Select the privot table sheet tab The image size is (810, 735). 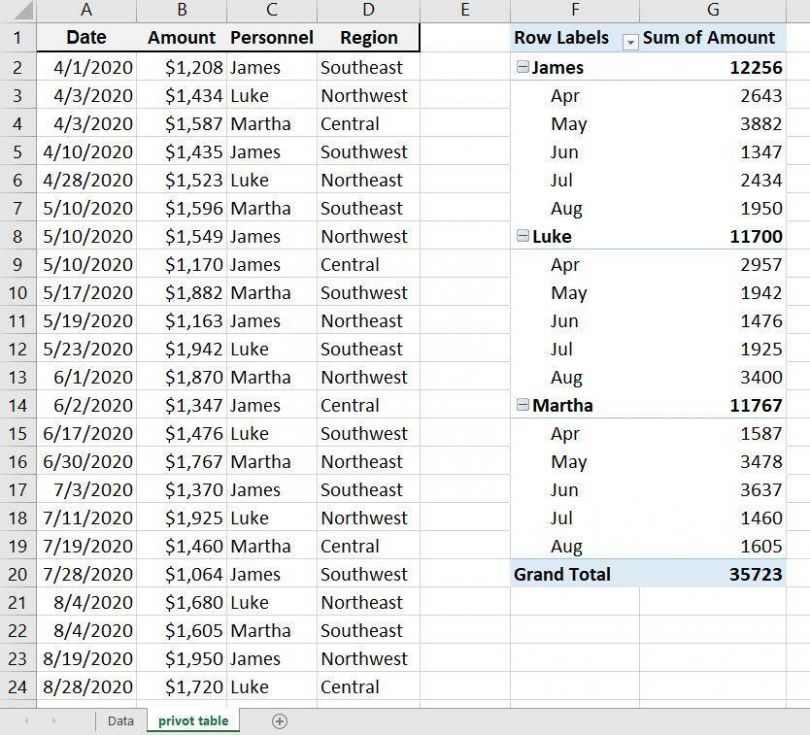(196, 719)
